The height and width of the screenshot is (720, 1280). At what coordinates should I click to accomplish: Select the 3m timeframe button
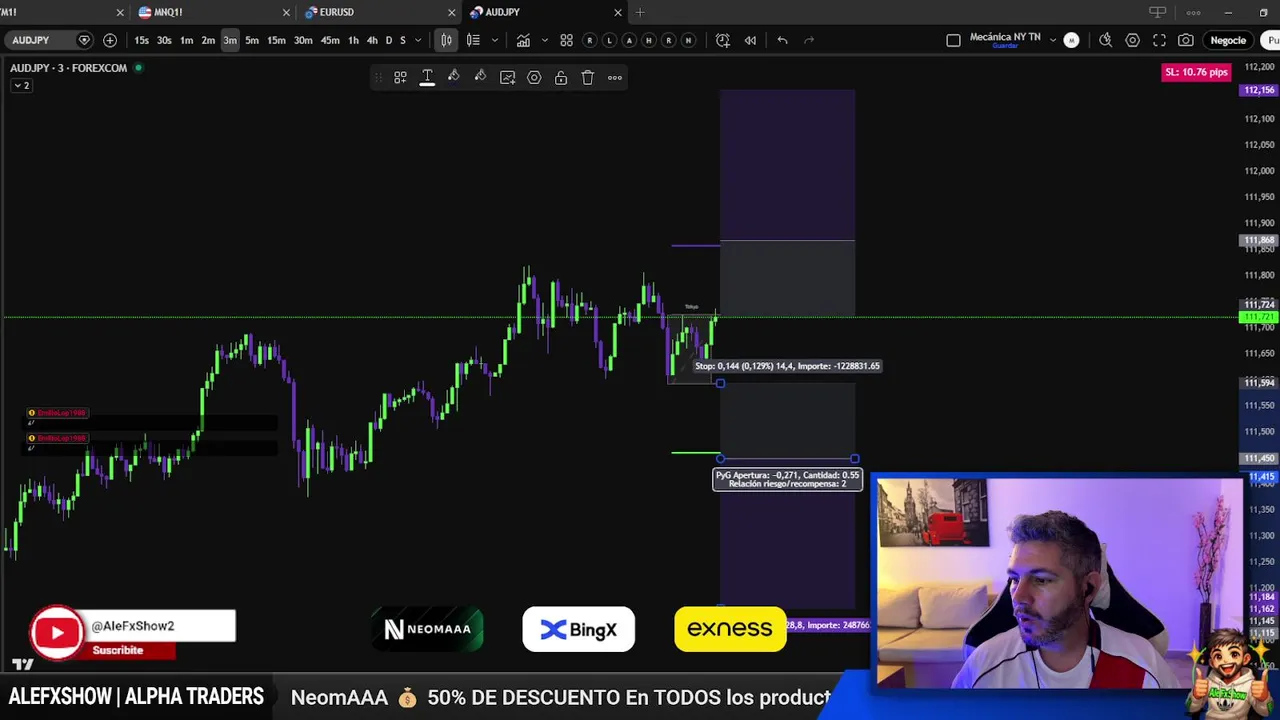pos(230,40)
